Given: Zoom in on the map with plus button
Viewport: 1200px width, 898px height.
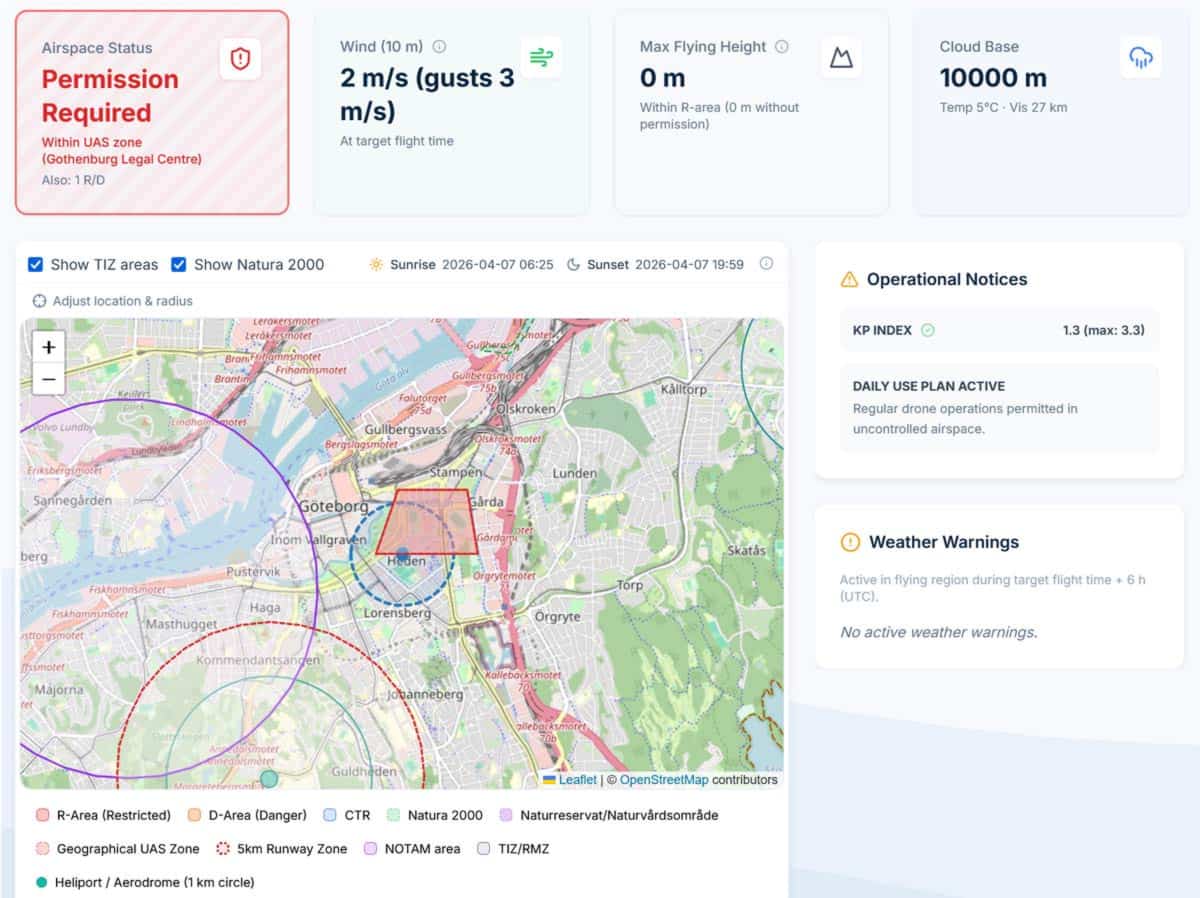Looking at the screenshot, I should tap(48, 348).
